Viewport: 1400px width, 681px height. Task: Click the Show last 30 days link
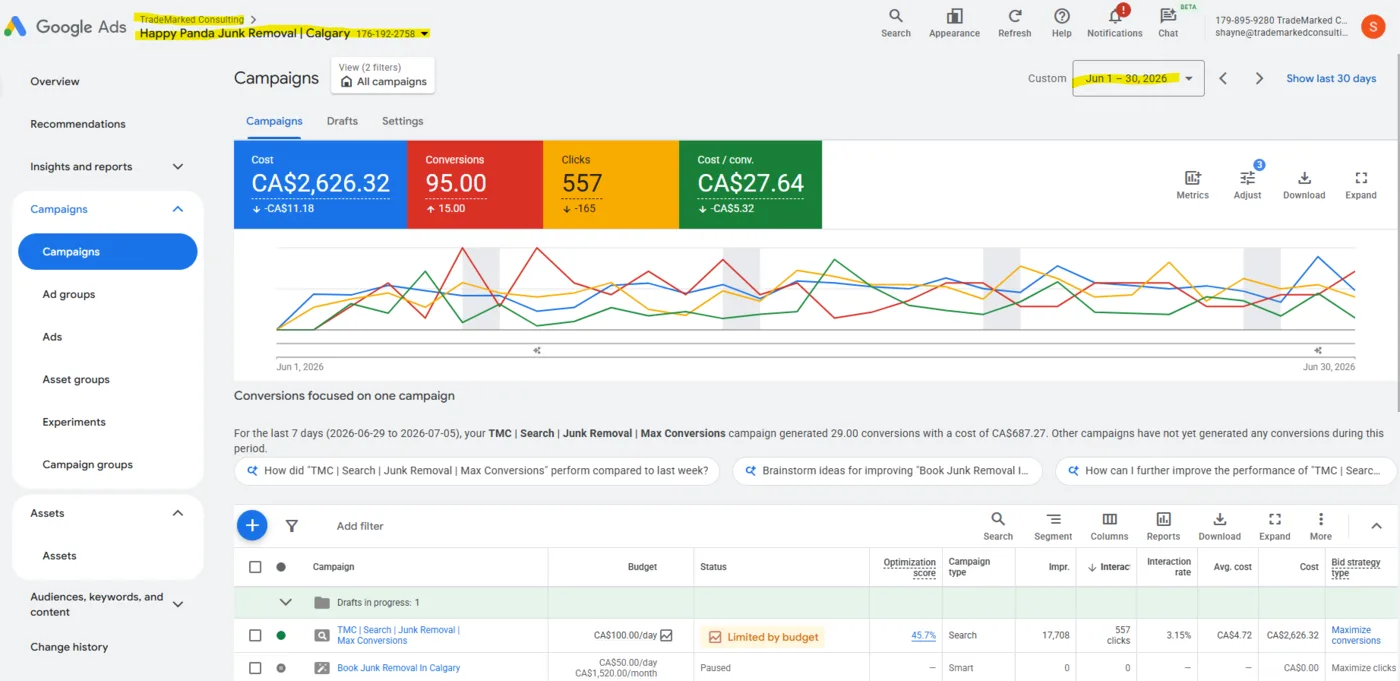pyautogui.click(x=1331, y=78)
